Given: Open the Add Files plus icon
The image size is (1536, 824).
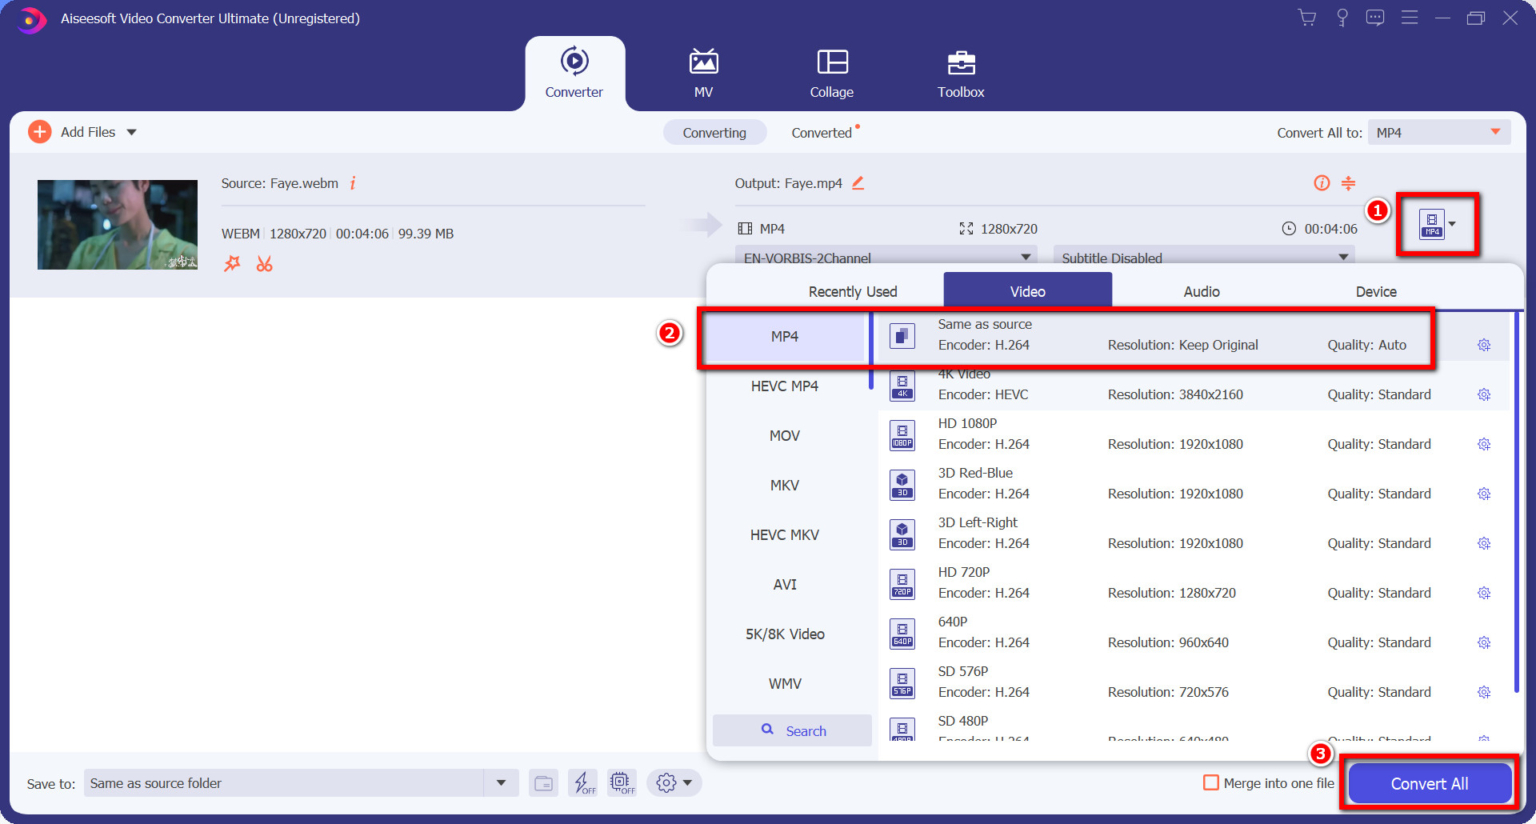Looking at the screenshot, I should (39, 131).
